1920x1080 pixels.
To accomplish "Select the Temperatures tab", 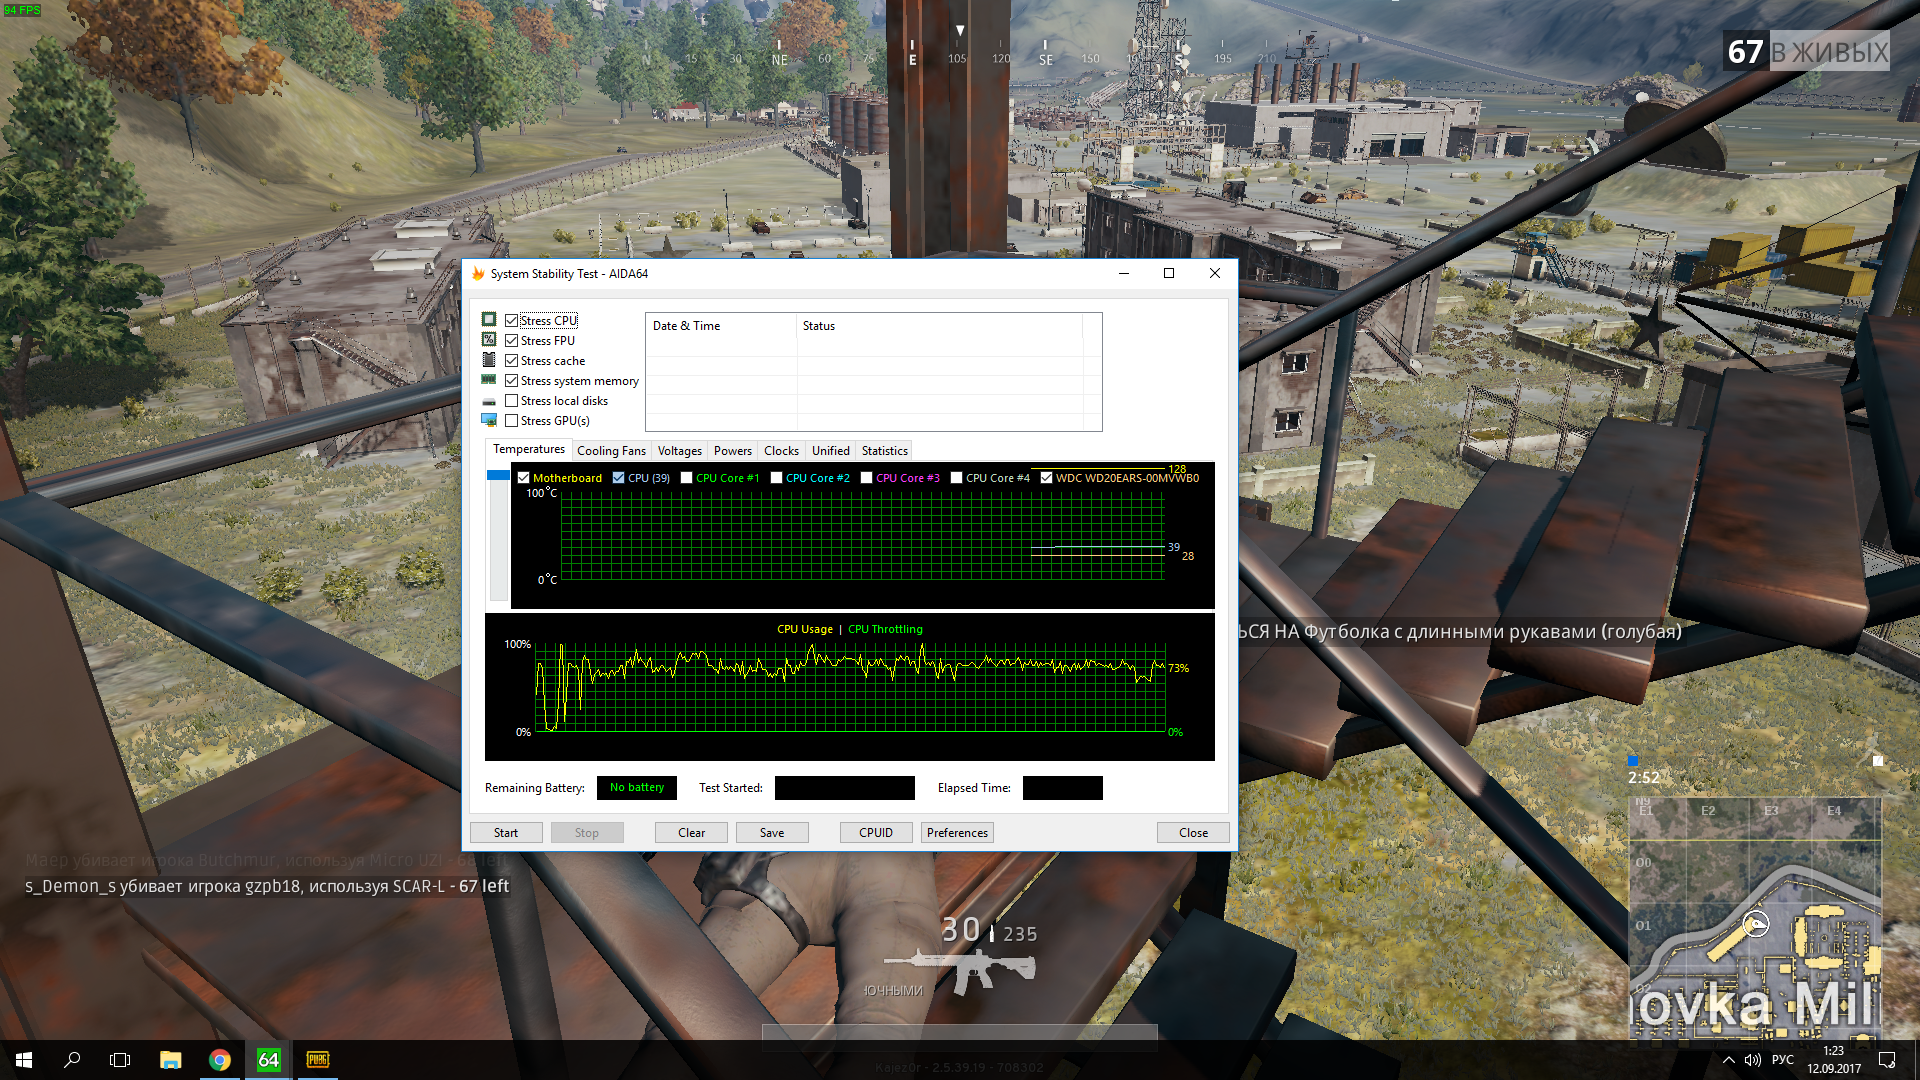I will [x=529, y=450].
